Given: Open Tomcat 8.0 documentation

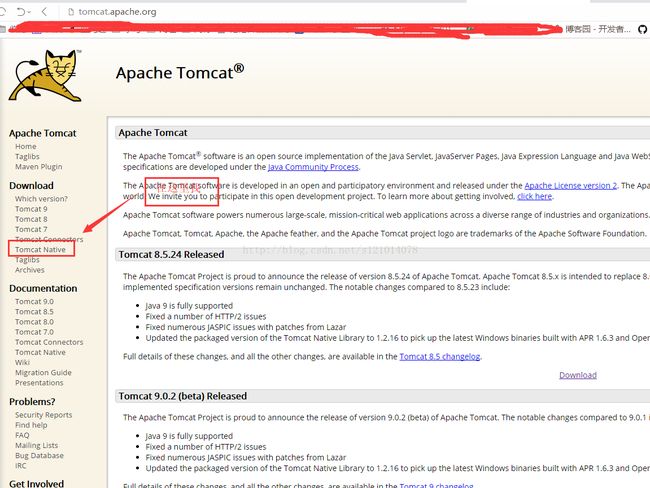Looking at the screenshot, I should click(34, 322).
